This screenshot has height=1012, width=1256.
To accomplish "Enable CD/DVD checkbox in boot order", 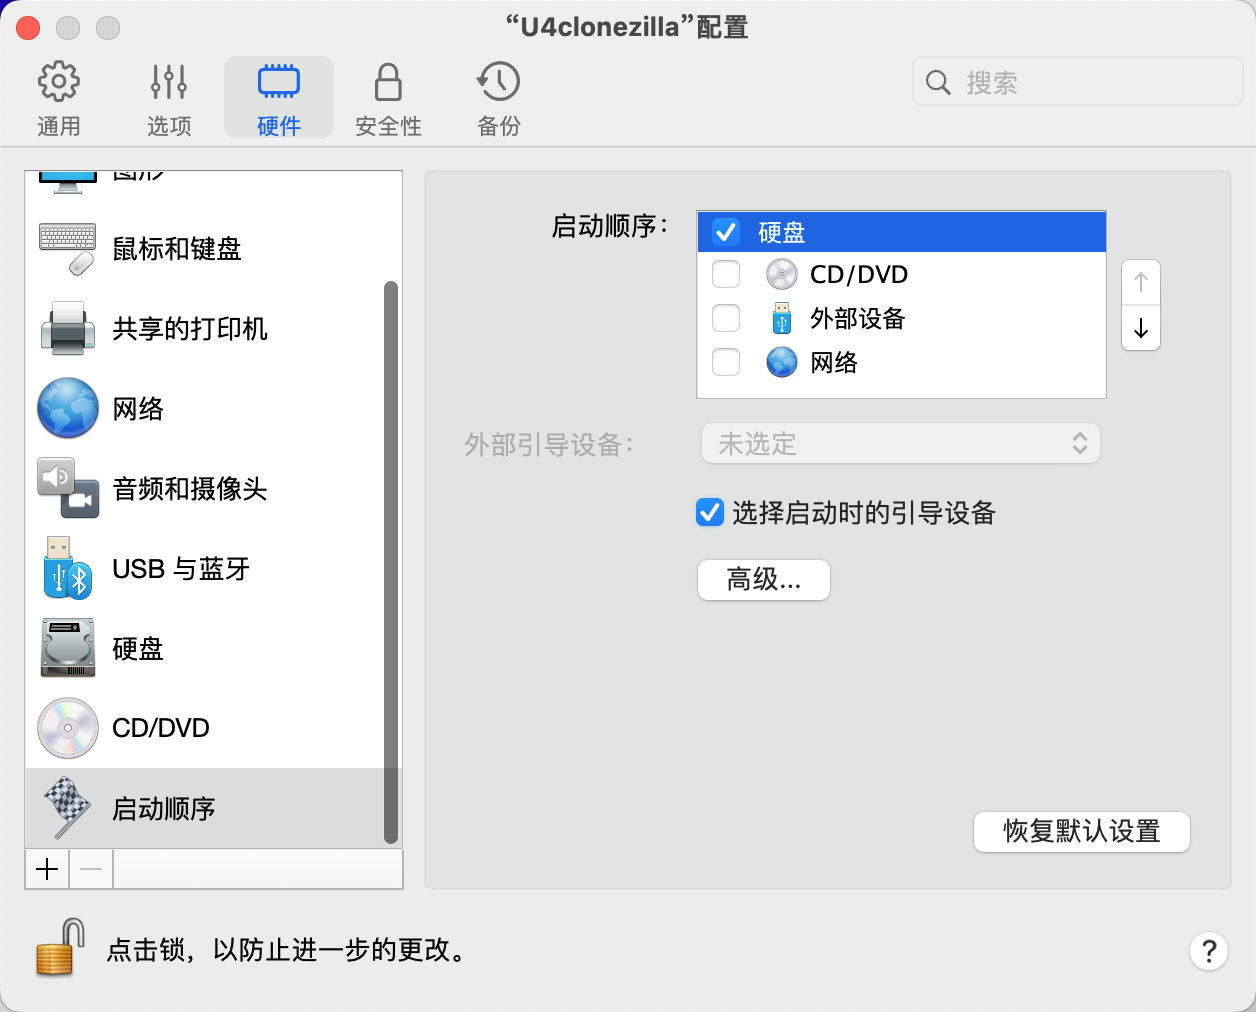I will coord(725,274).
